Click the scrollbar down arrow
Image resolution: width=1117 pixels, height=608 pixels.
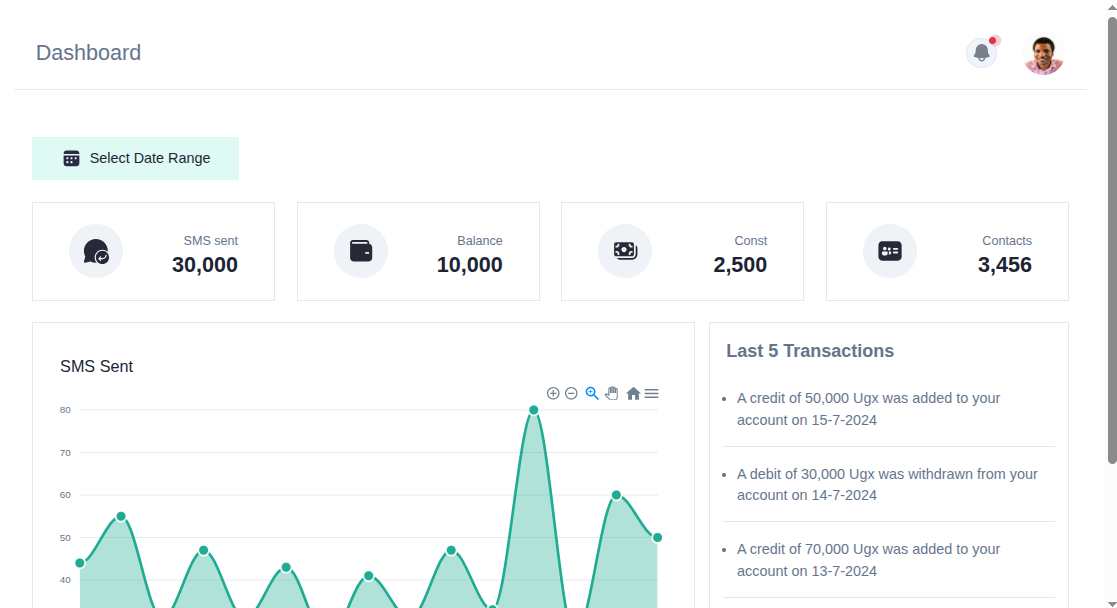1112,603
